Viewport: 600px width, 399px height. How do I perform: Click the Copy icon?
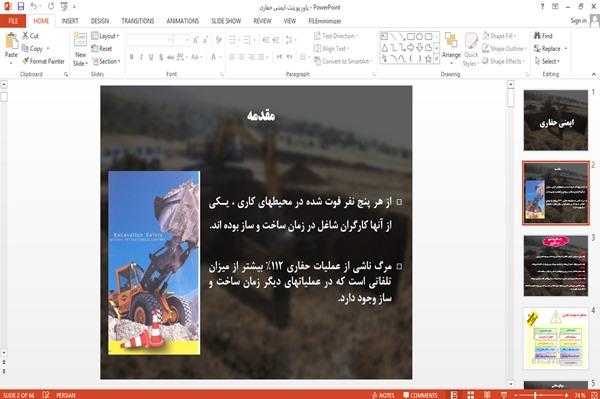[x=25, y=49]
